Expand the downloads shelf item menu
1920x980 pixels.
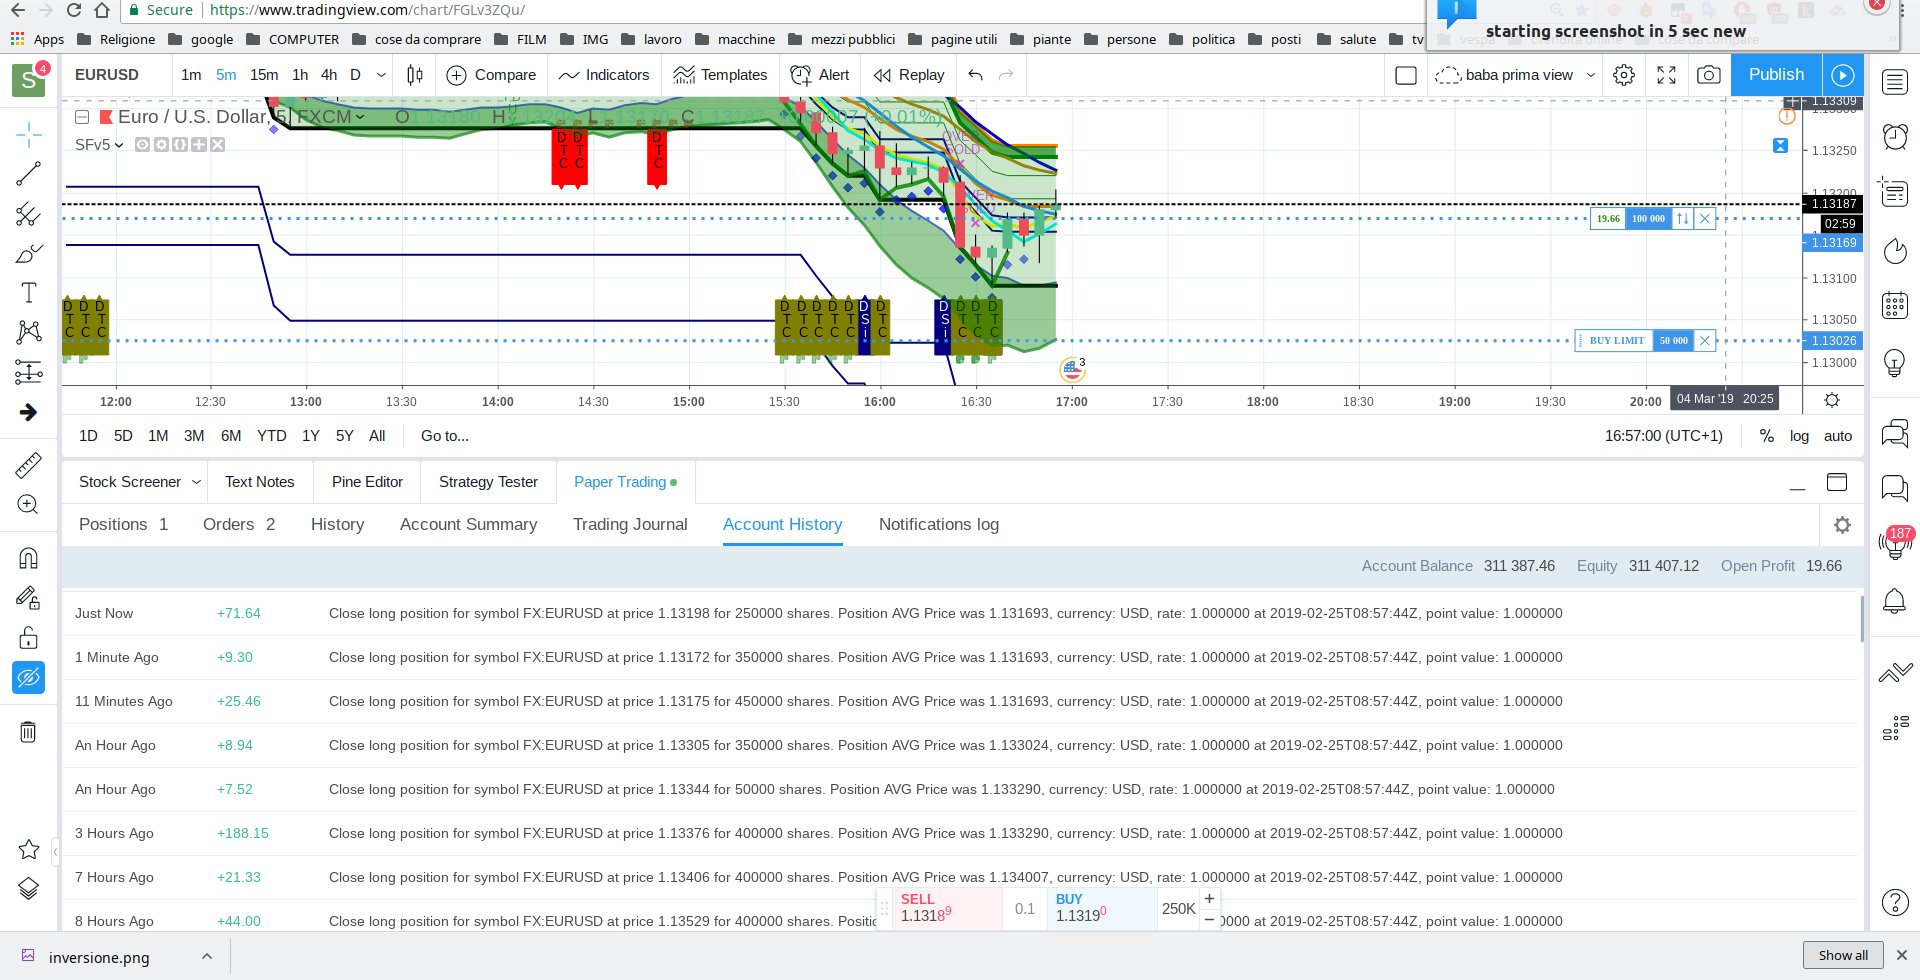coord(207,957)
